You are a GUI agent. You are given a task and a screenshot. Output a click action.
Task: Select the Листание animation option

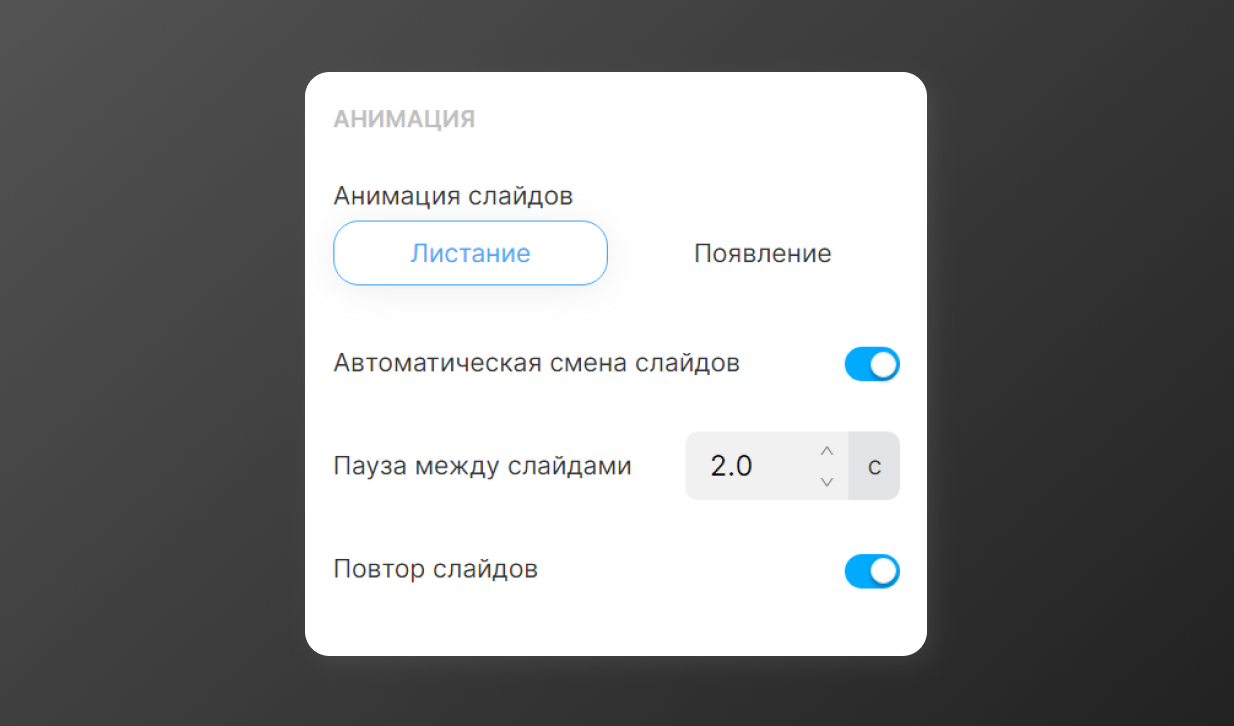pos(470,253)
